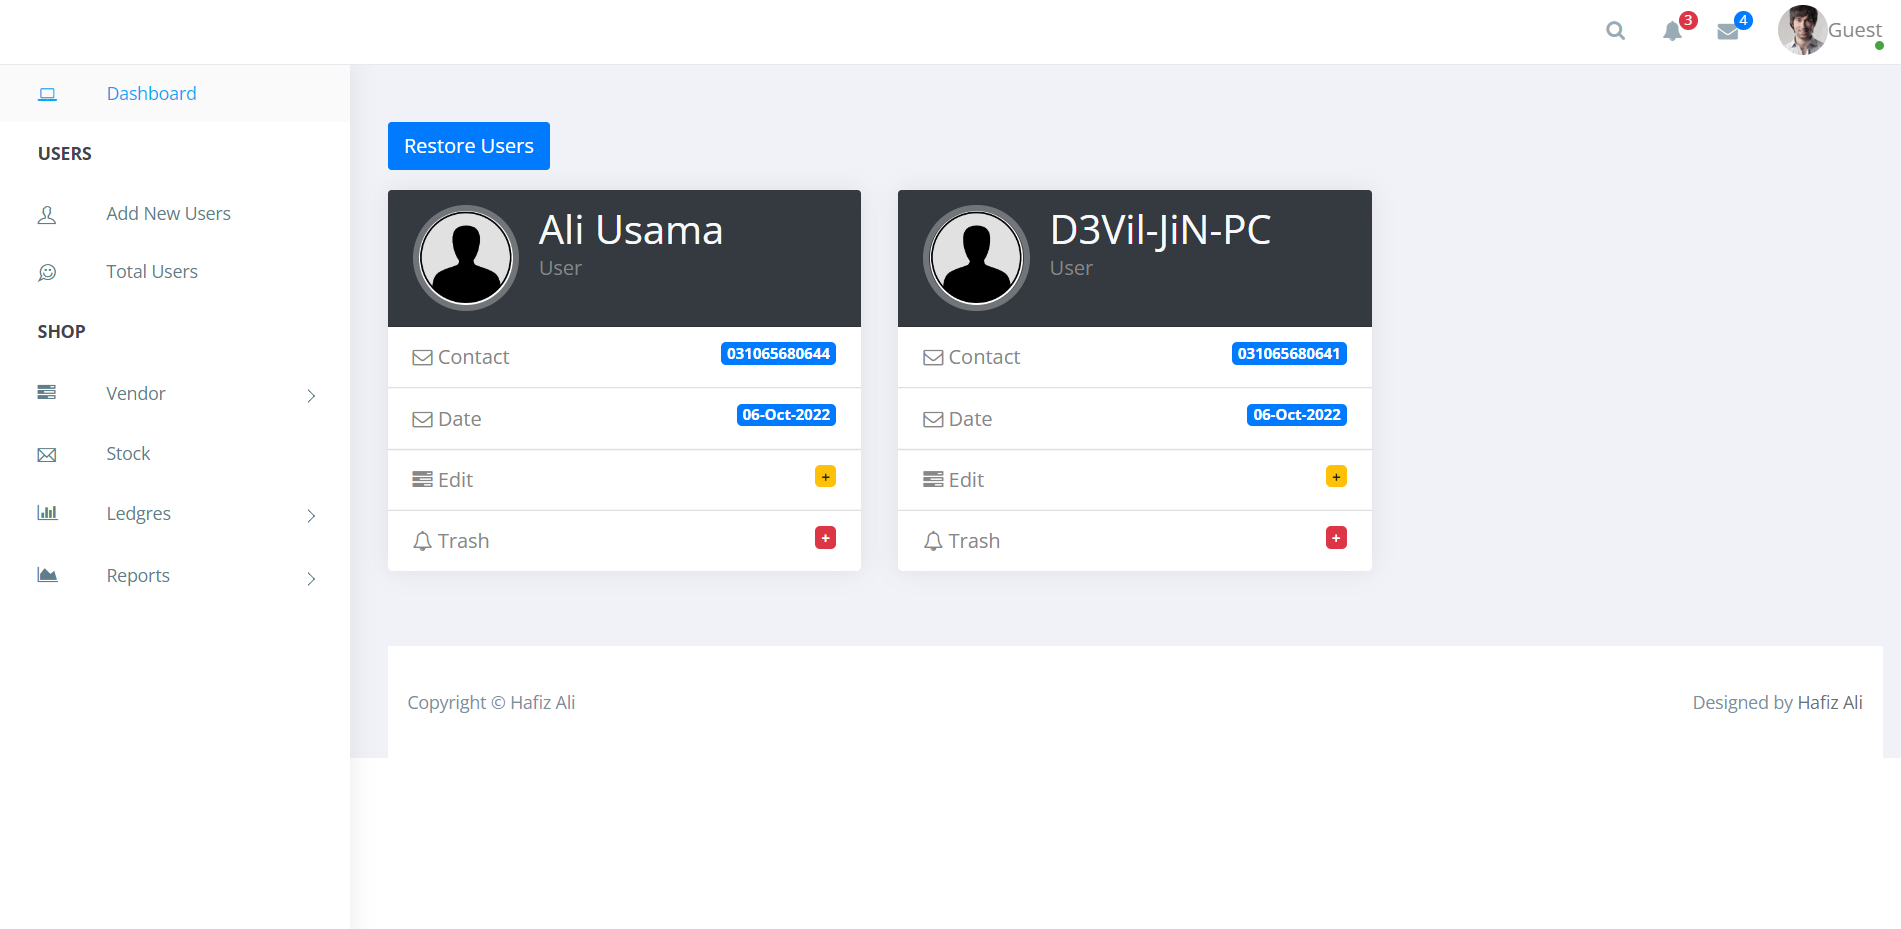1901x929 pixels.
Task: Click the Stock envelope icon in sidebar
Action: pos(47,455)
